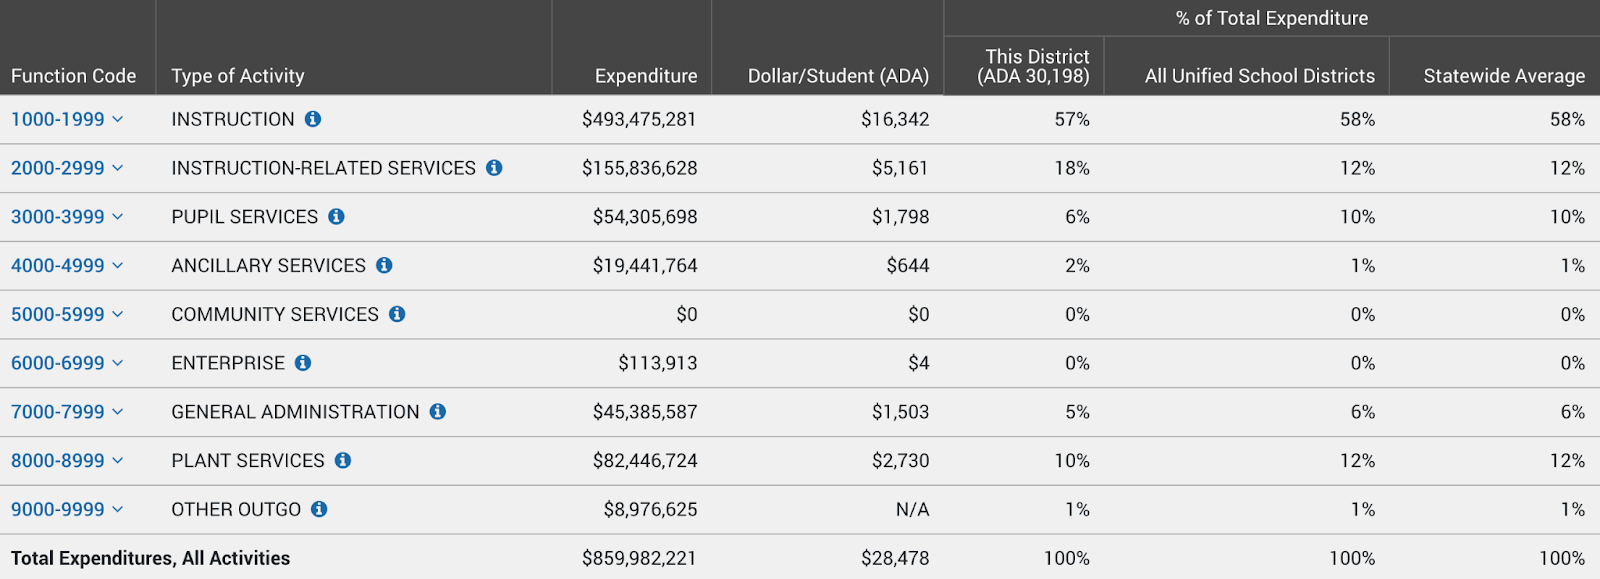Image resolution: width=1600 pixels, height=579 pixels.
Task: Open the 4000-4999 code dropdown
Action: pos(67,266)
